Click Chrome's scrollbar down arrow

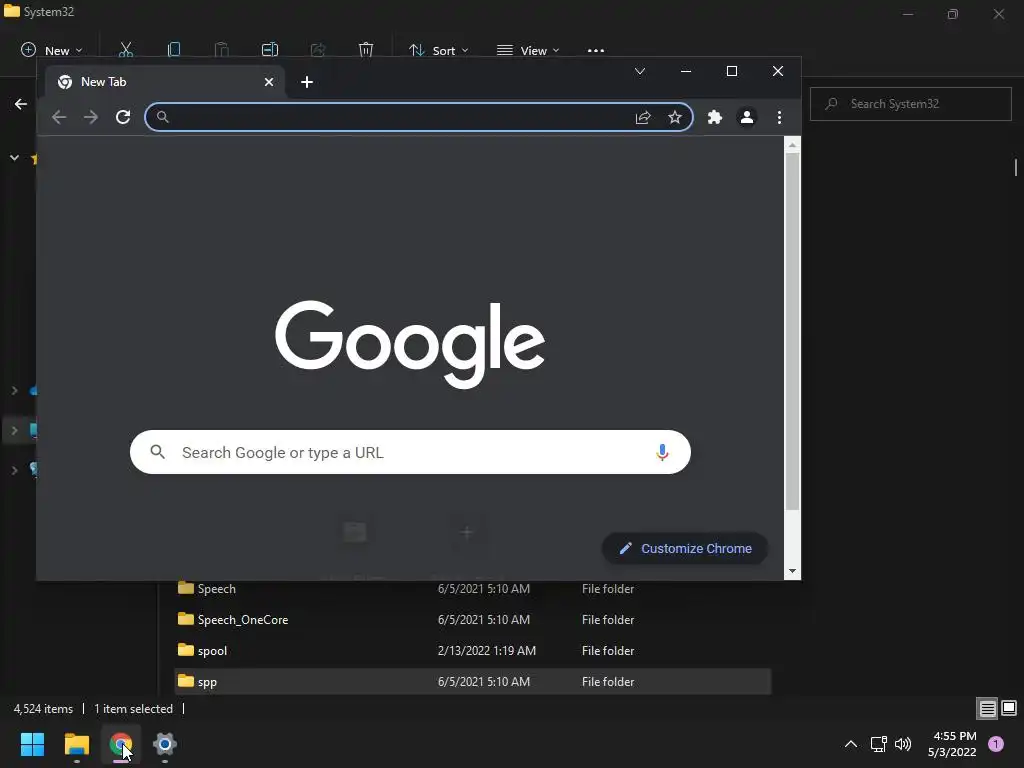[x=792, y=571]
